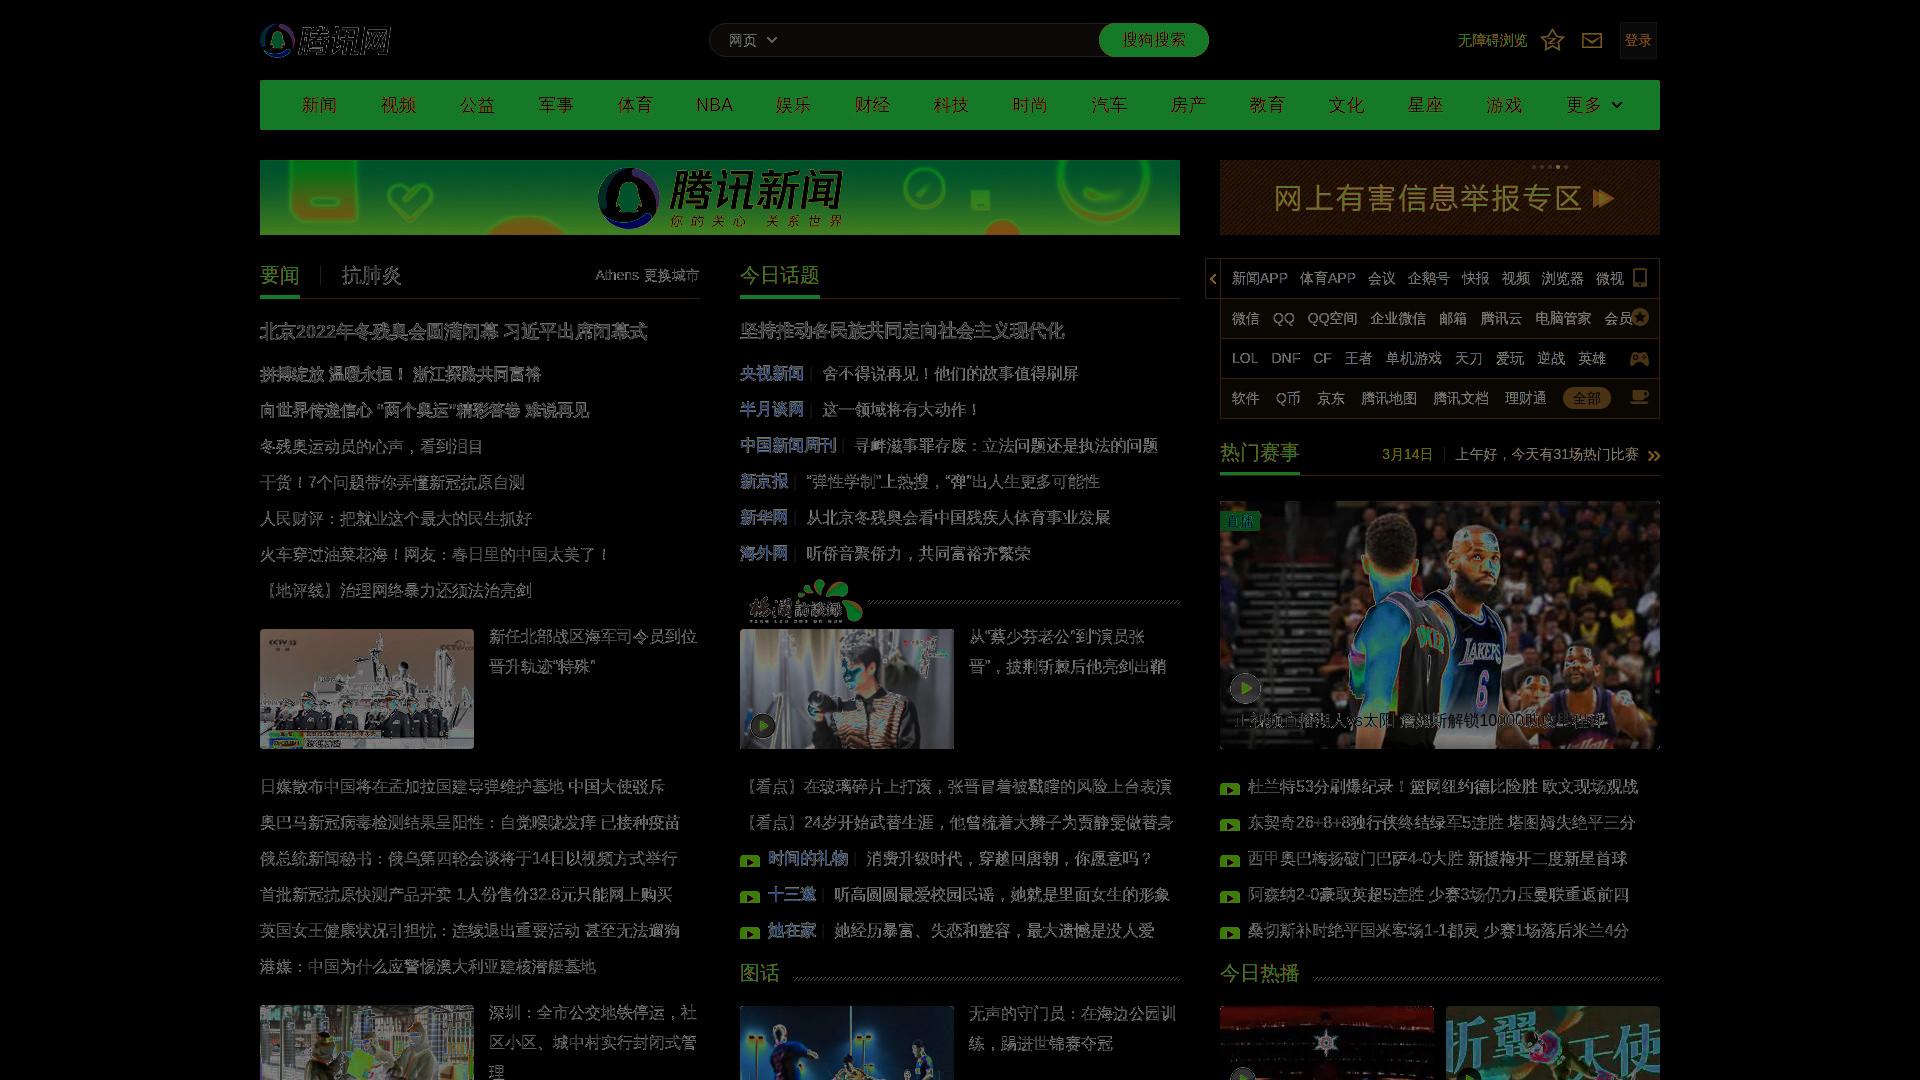Open the mail envelope icon

pos(1592,40)
